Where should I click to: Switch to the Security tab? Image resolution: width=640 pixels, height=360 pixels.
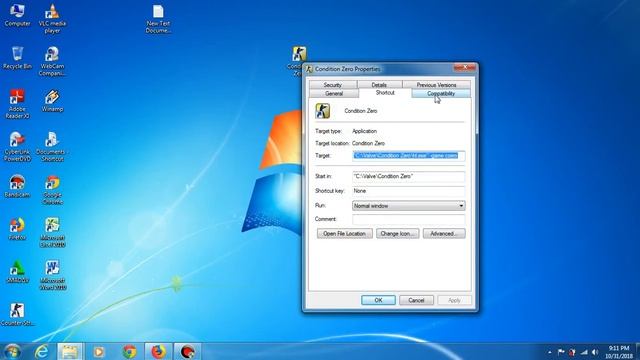click(333, 84)
